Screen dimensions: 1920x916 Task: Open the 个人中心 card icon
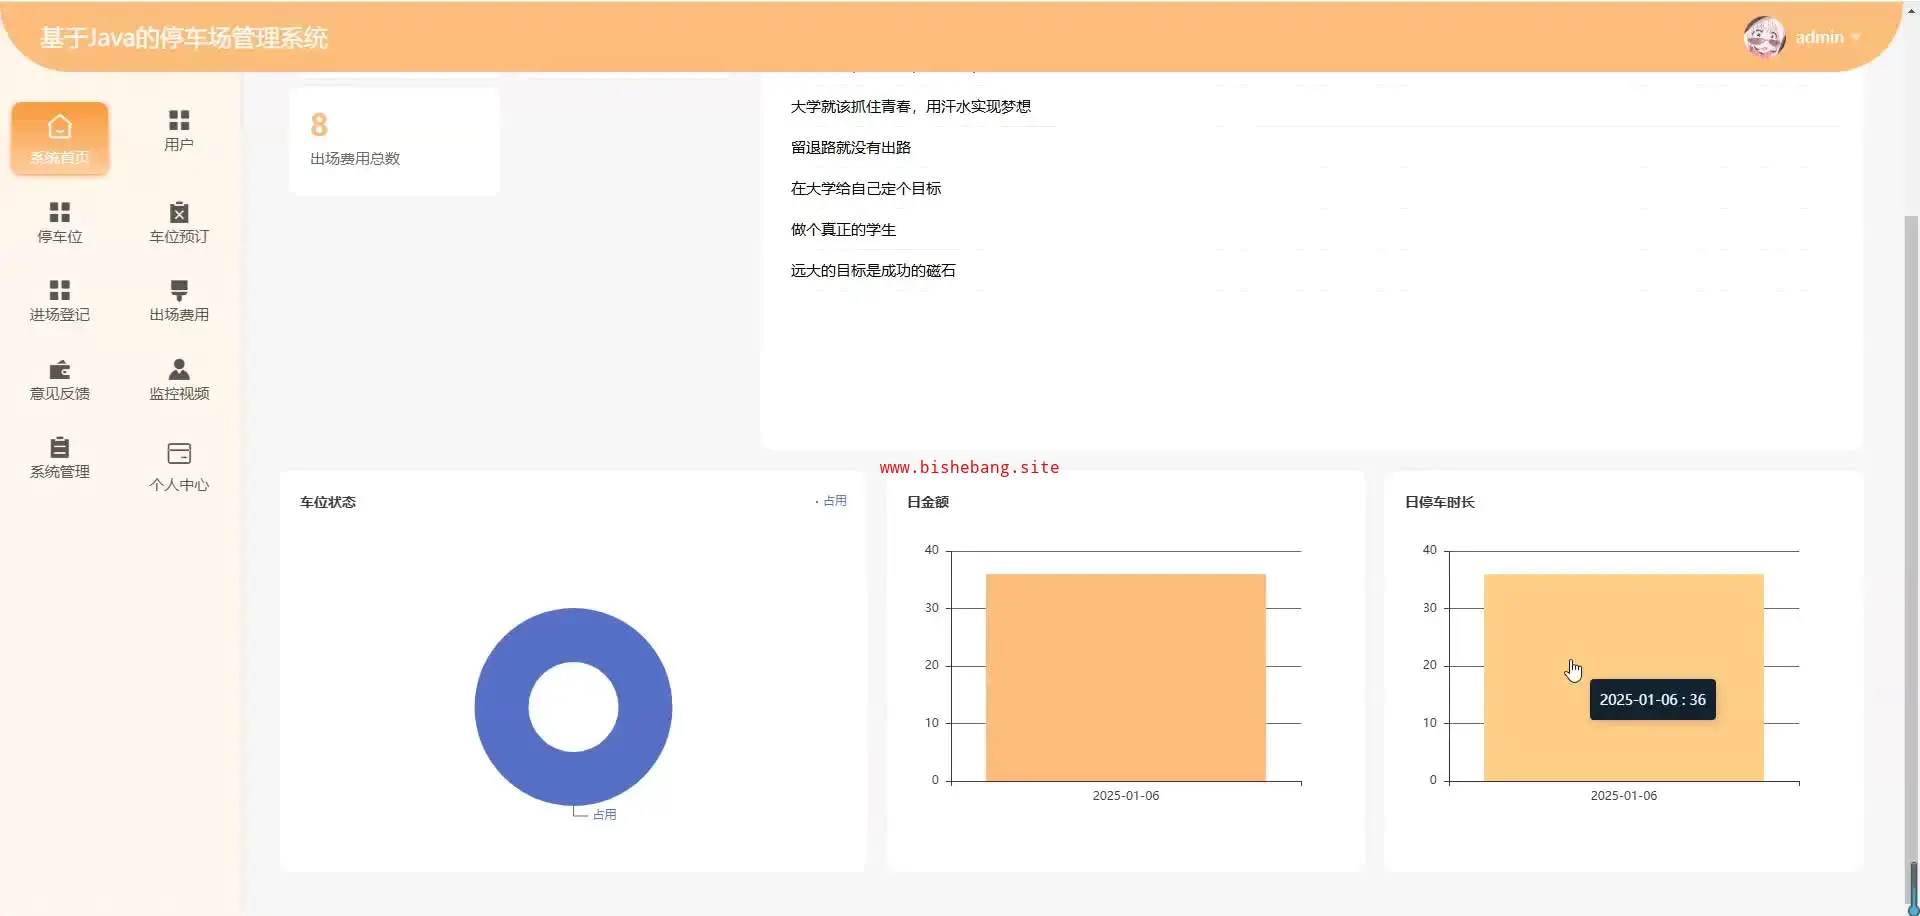click(x=179, y=454)
